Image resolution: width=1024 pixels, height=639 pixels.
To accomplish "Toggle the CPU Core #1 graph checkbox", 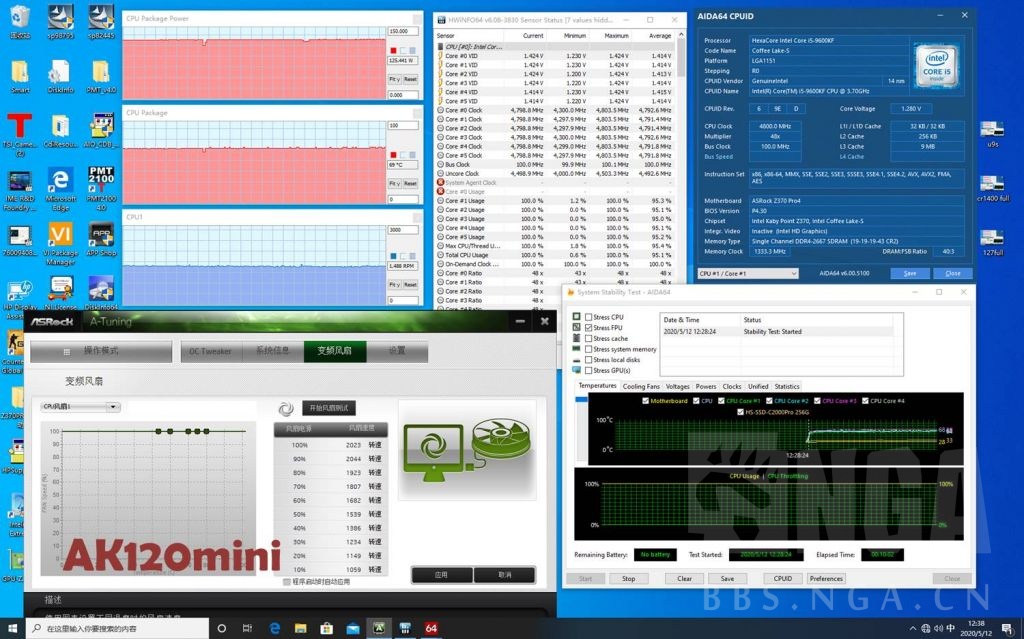I will click(x=721, y=401).
